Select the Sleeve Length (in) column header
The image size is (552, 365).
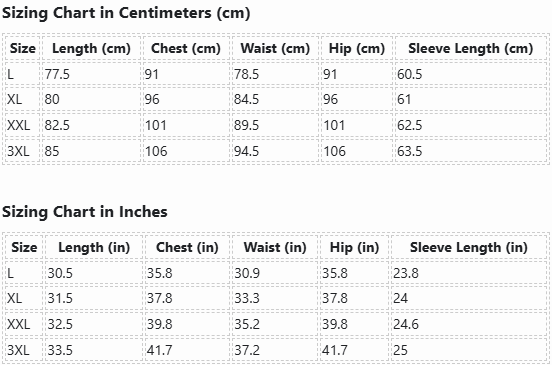tap(469, 247)
